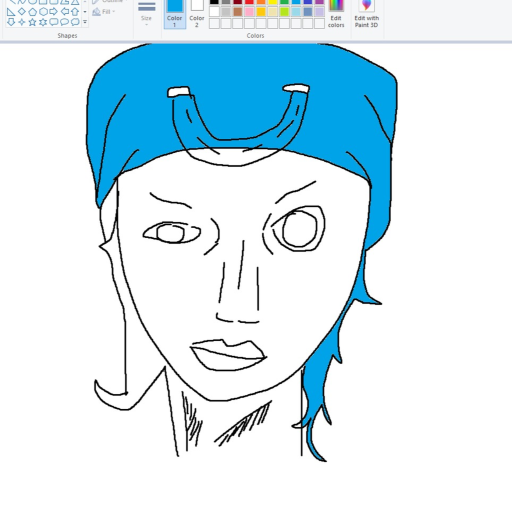Open the line Size dropdown

[146, 13]
